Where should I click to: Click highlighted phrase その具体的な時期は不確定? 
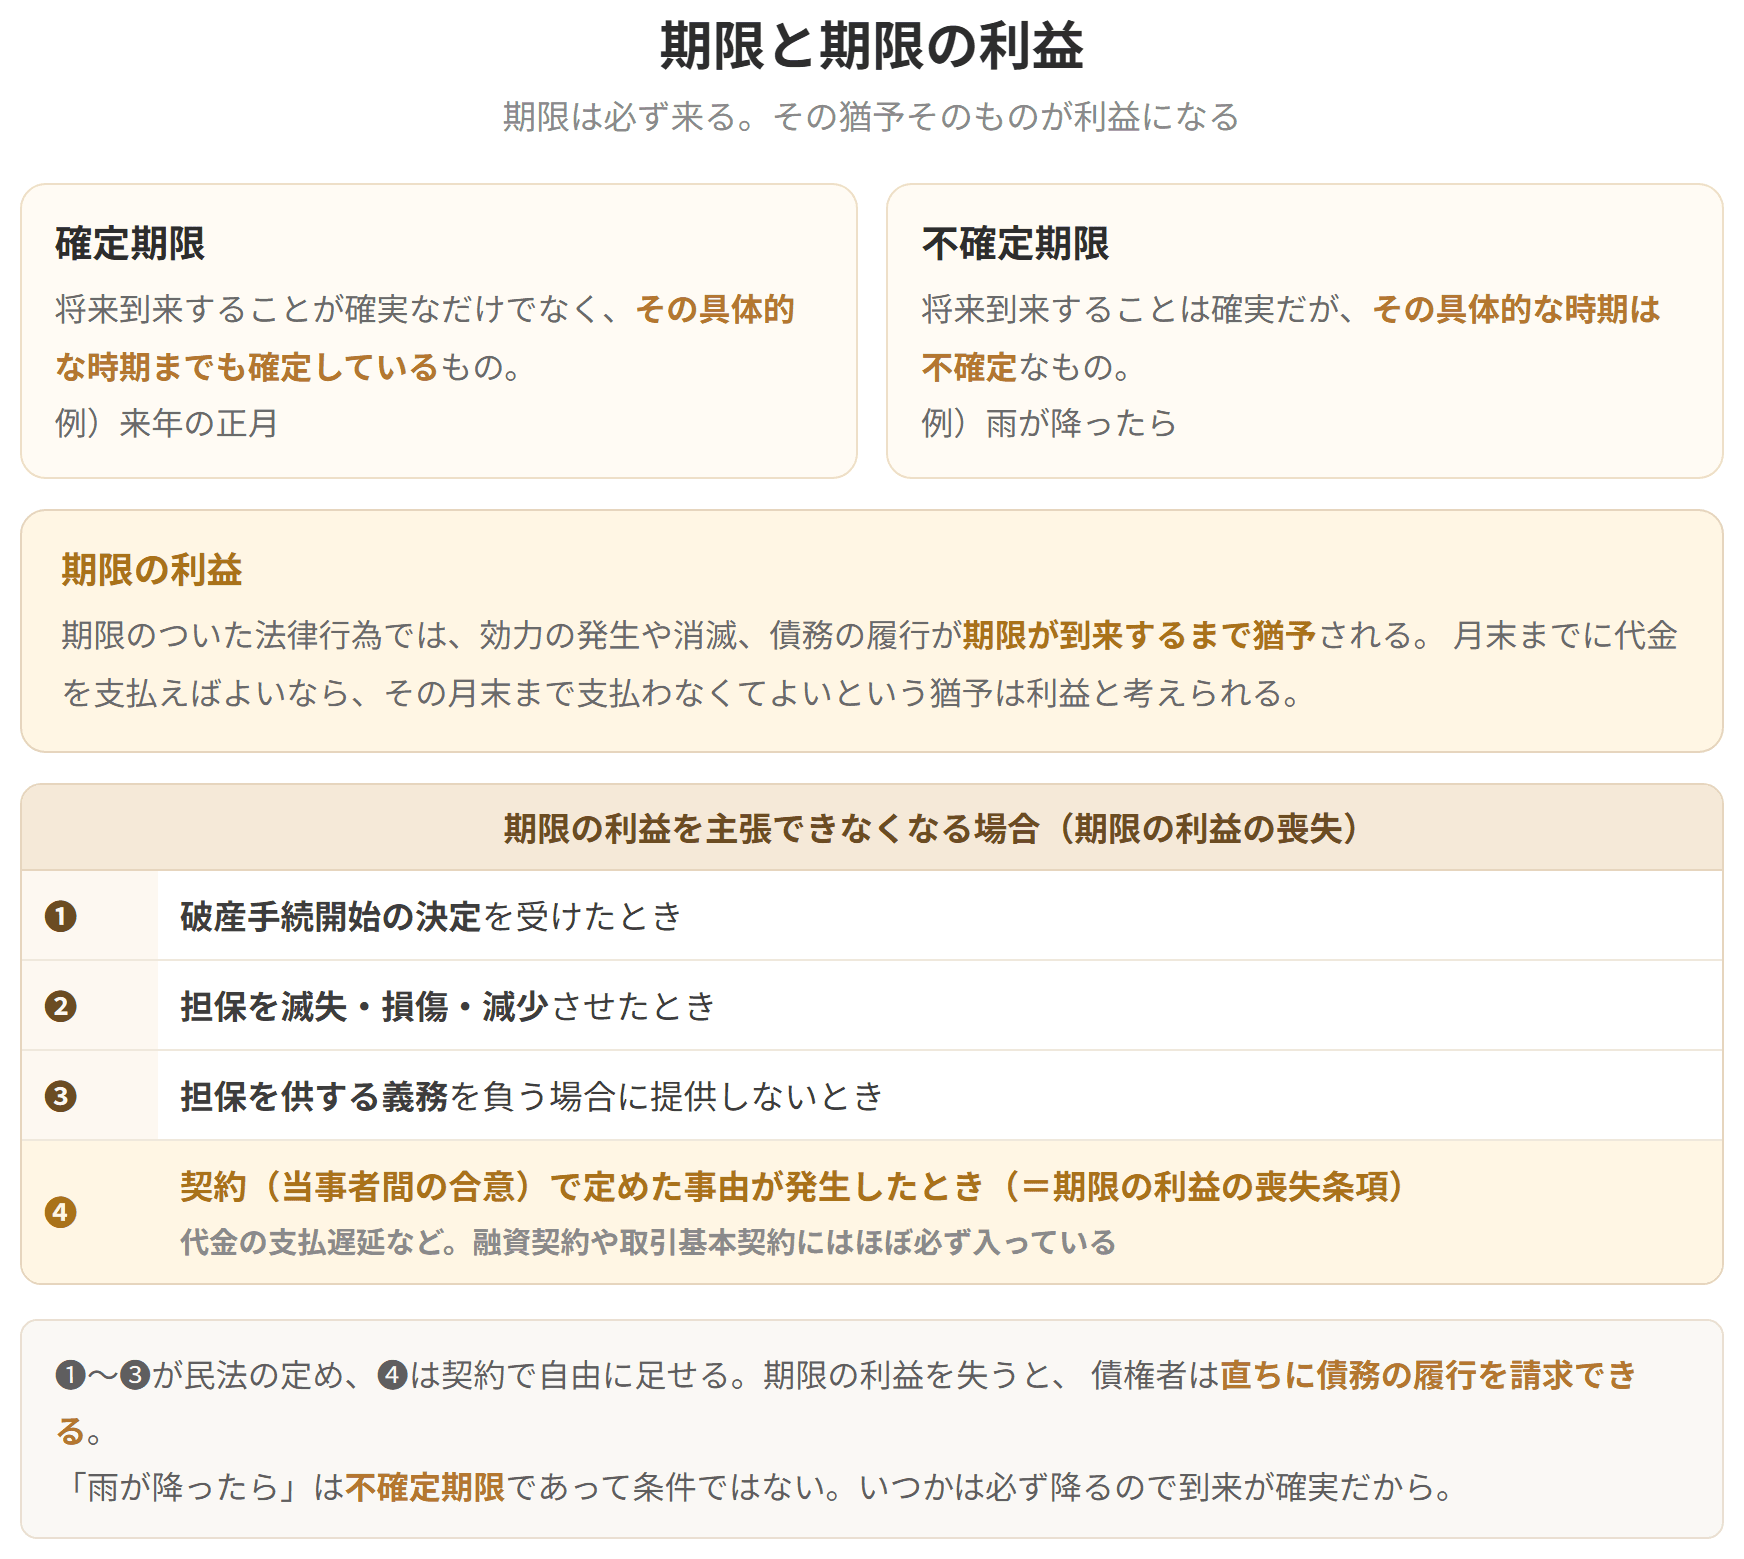pos(1515,309)
